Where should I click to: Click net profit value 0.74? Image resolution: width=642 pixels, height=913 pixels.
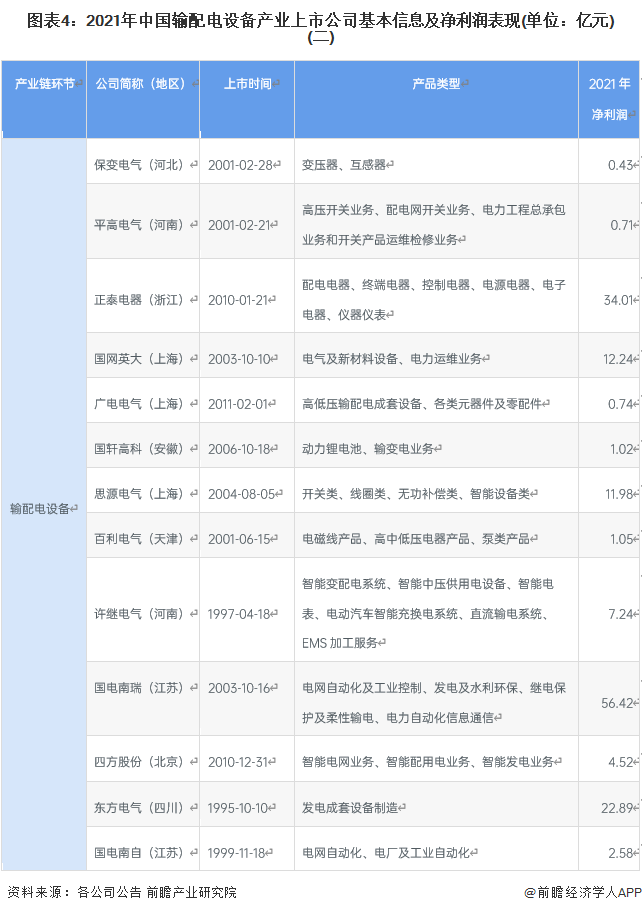620,404
